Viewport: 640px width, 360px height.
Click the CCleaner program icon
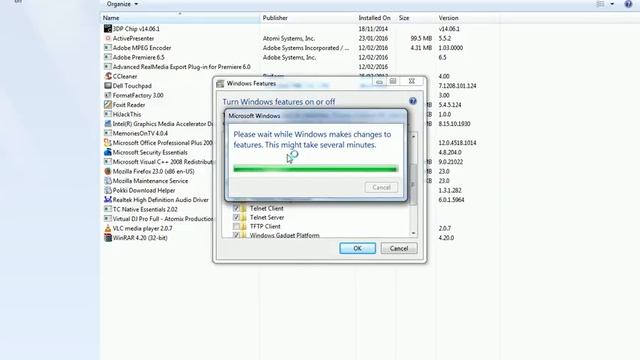point(108,76)
